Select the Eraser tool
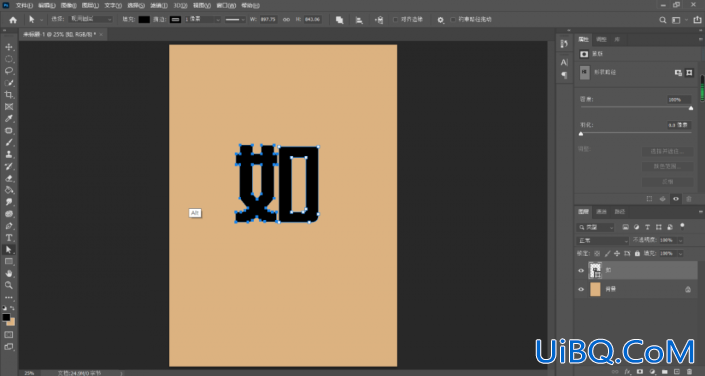Viewport: 705px width, 376px height. tap(9, 178)
